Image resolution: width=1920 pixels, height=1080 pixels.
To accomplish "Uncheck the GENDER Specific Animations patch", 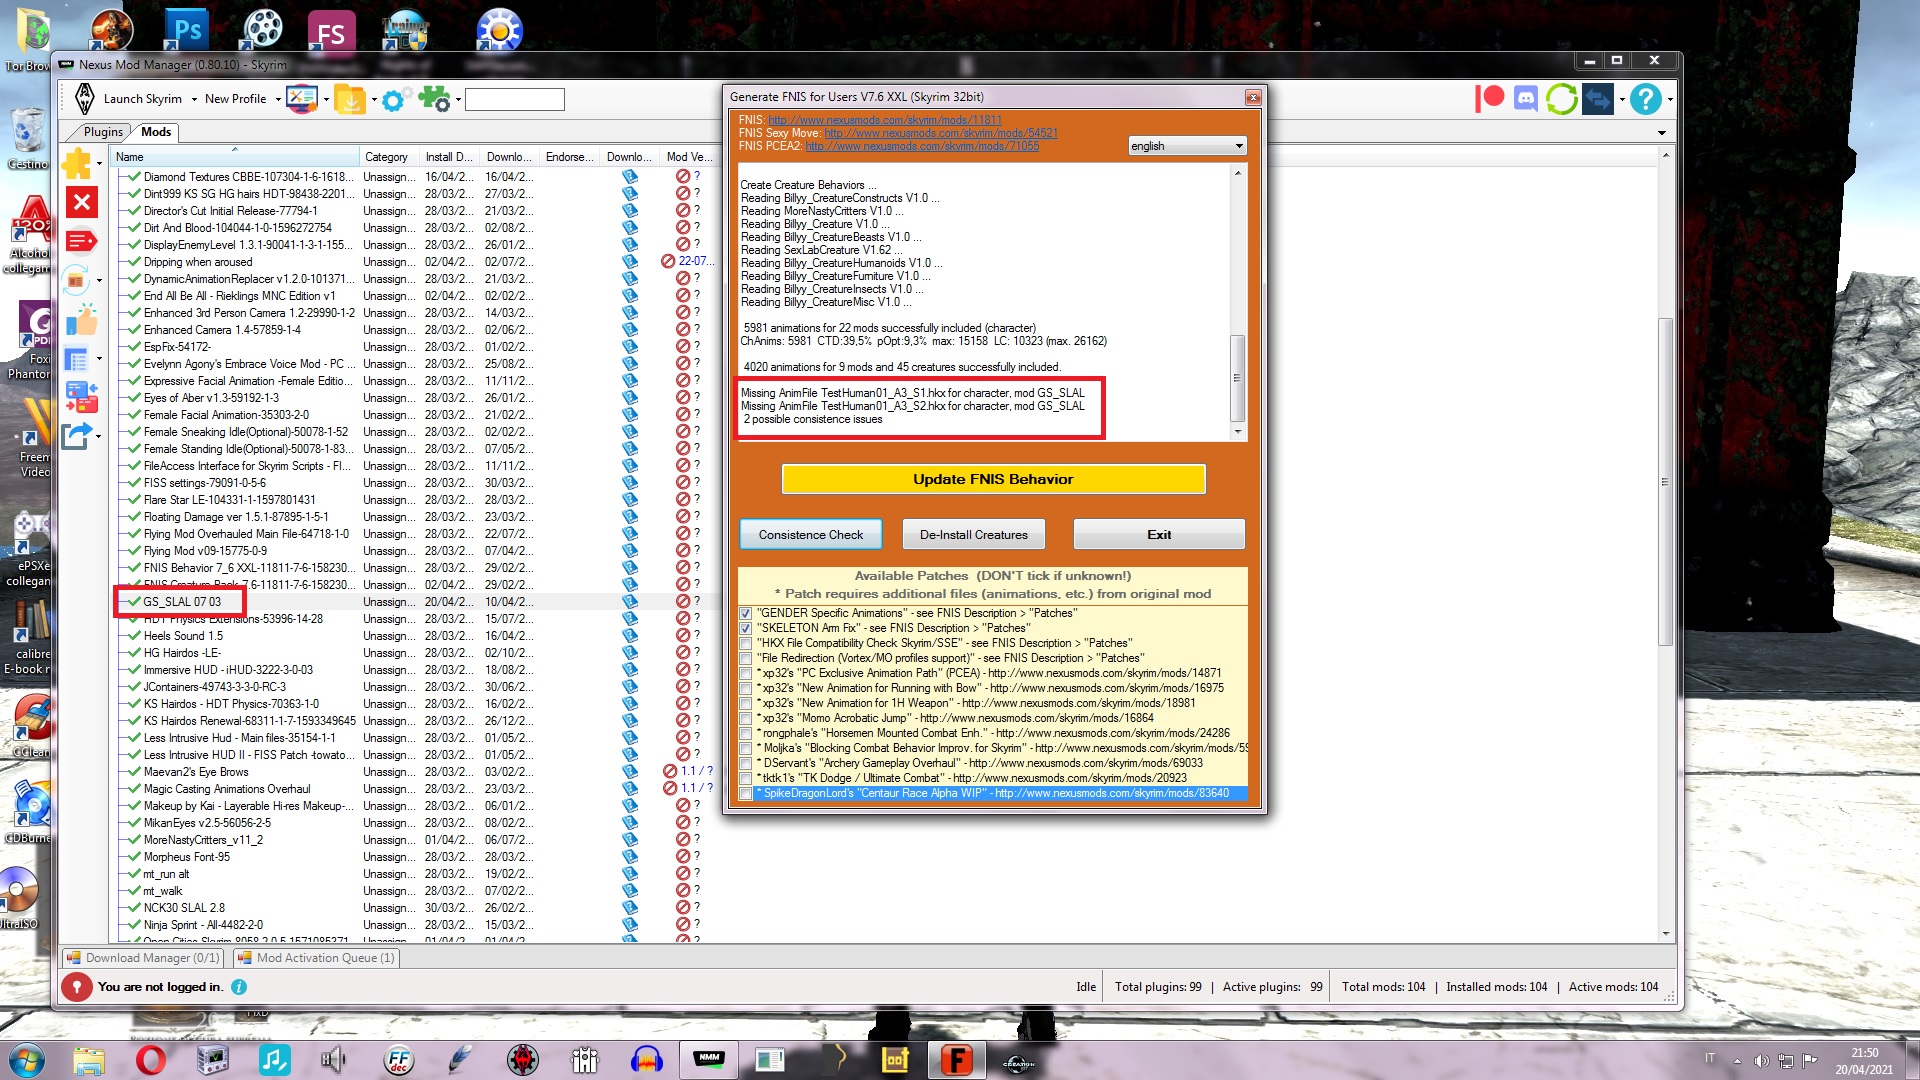I will pos(745,613).
